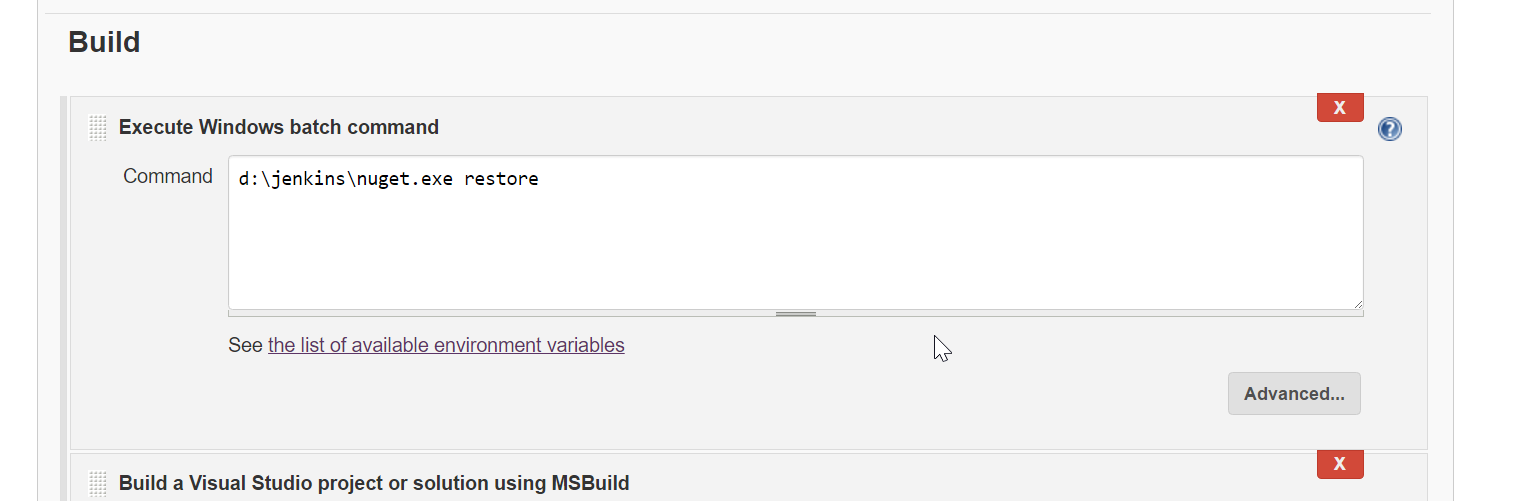
Task: Place cursor on the word restore
Action: click(x=501, y=180)
